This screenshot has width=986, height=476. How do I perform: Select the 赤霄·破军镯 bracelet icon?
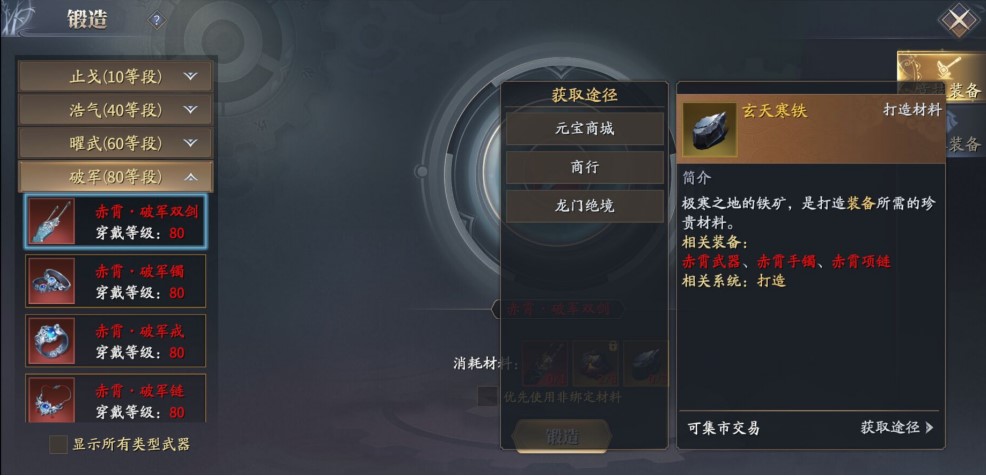click(52, 281)
